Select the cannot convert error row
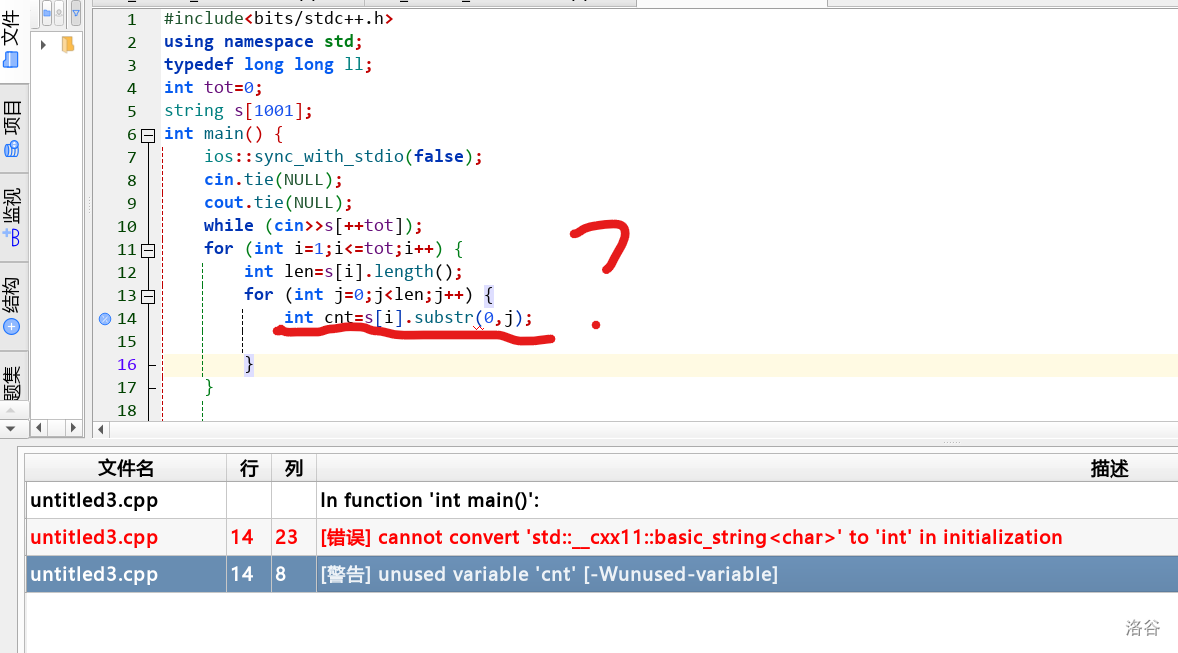 pos(600,538)
